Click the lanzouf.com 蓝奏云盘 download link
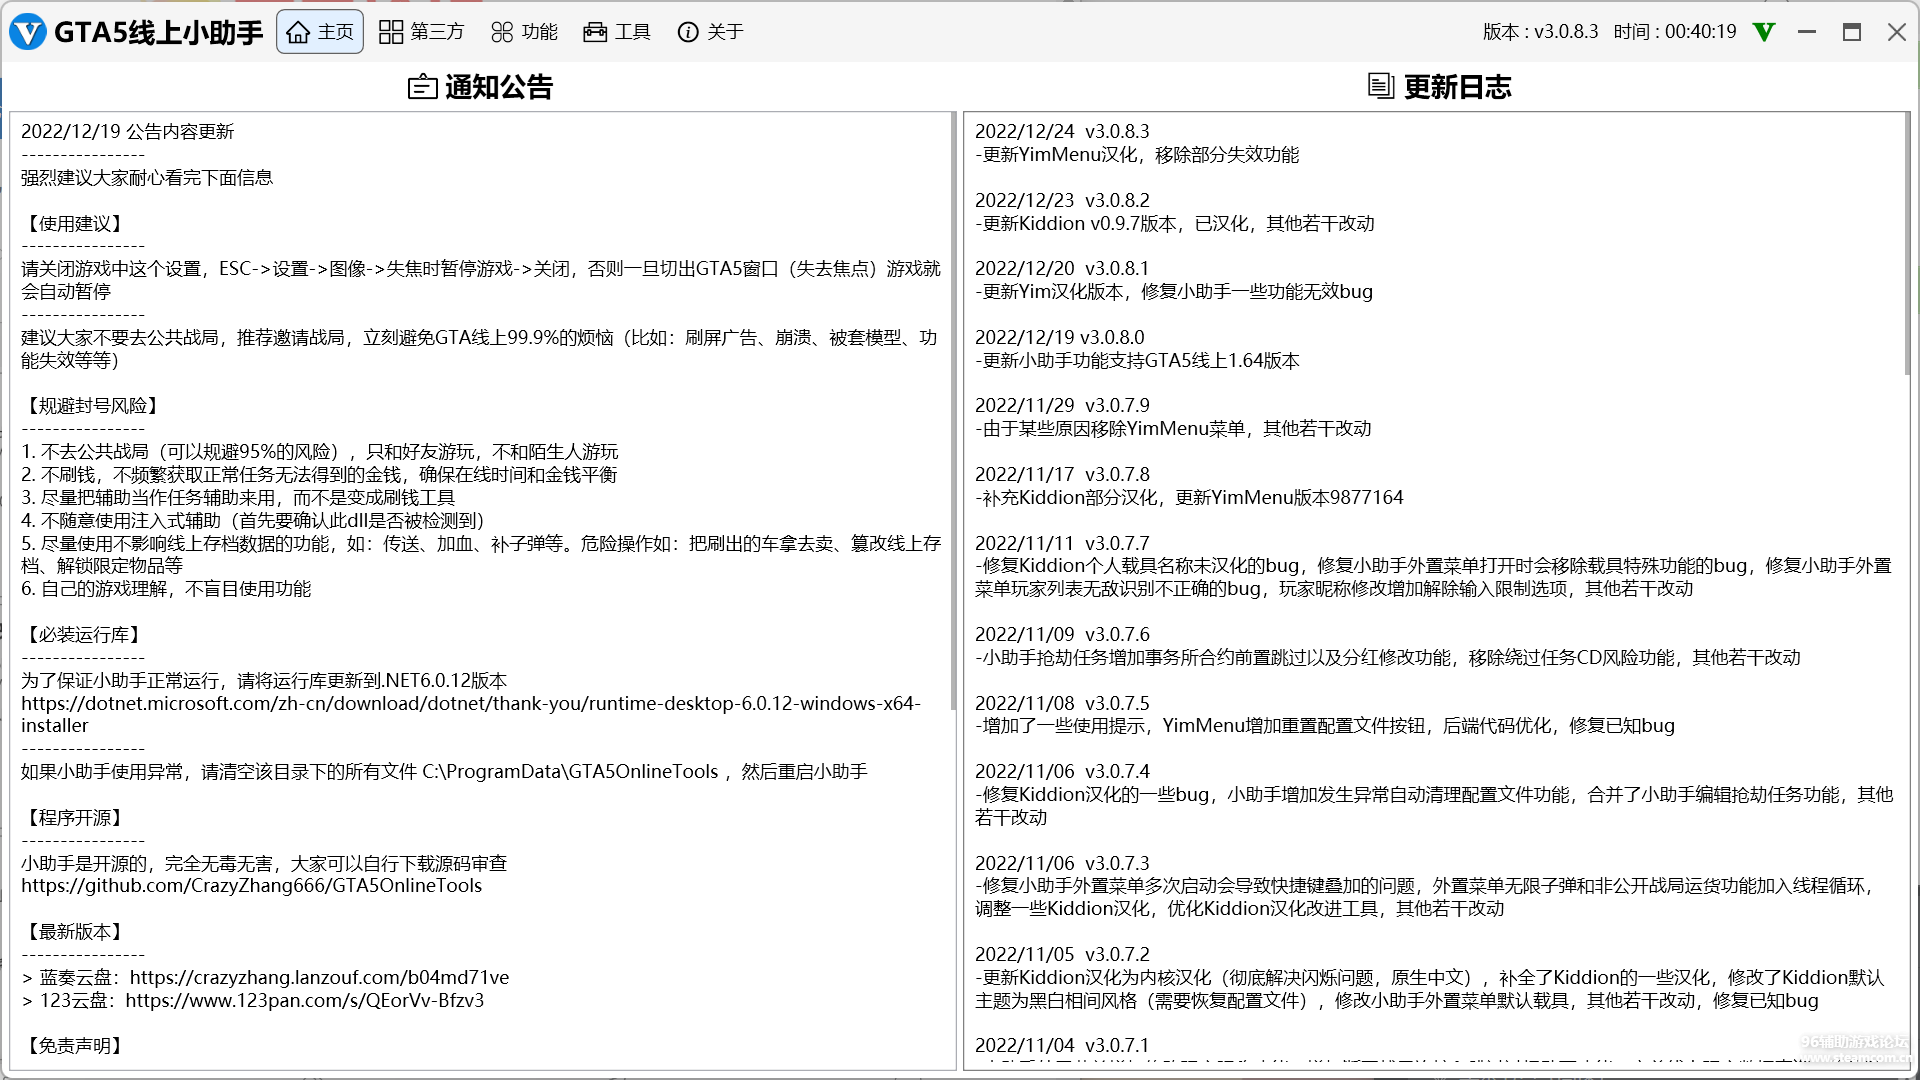This screenshot has width=1920, height=1080. click(x=319, y=977)
